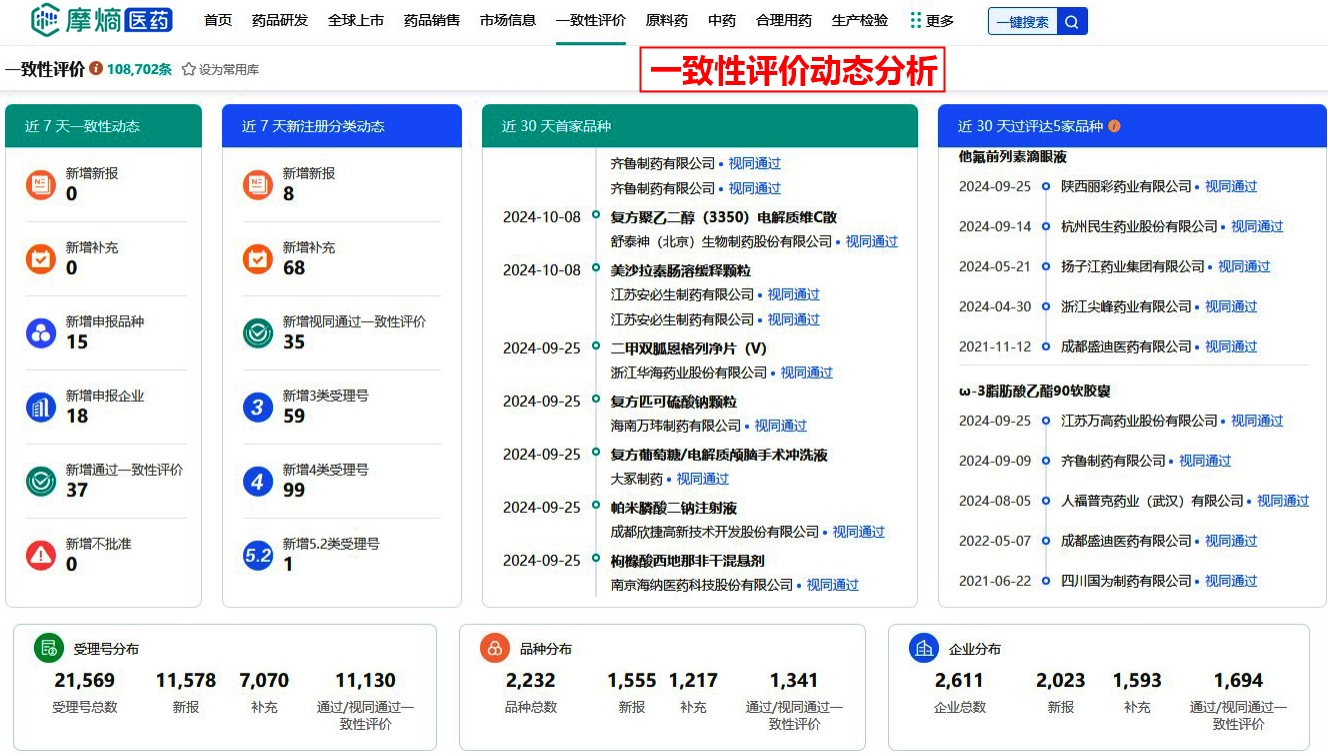
Task: Click the 受理号分布 green icon
Action: pos(48,648)
